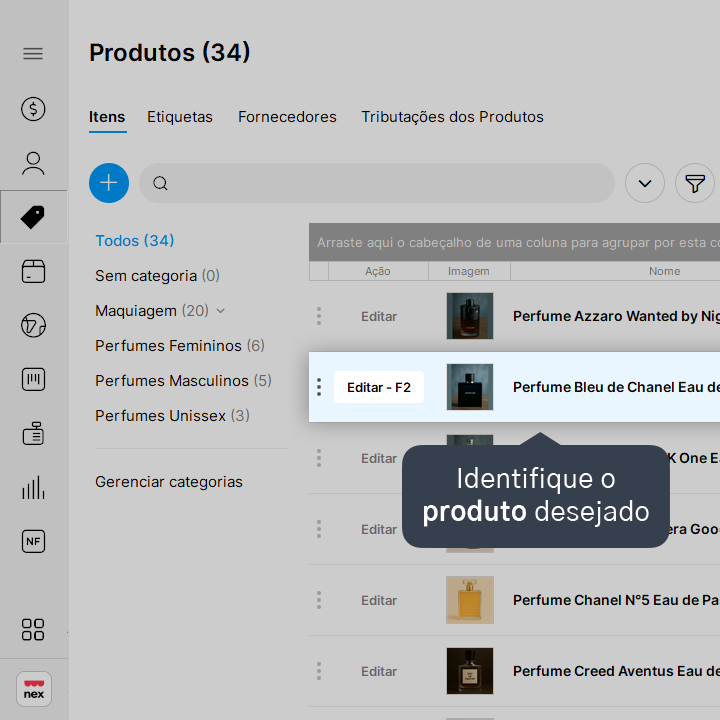Screen dimensions: 720x720
Task: Open the customers person icon in the sidebar
Action: [x=33, y=163]
